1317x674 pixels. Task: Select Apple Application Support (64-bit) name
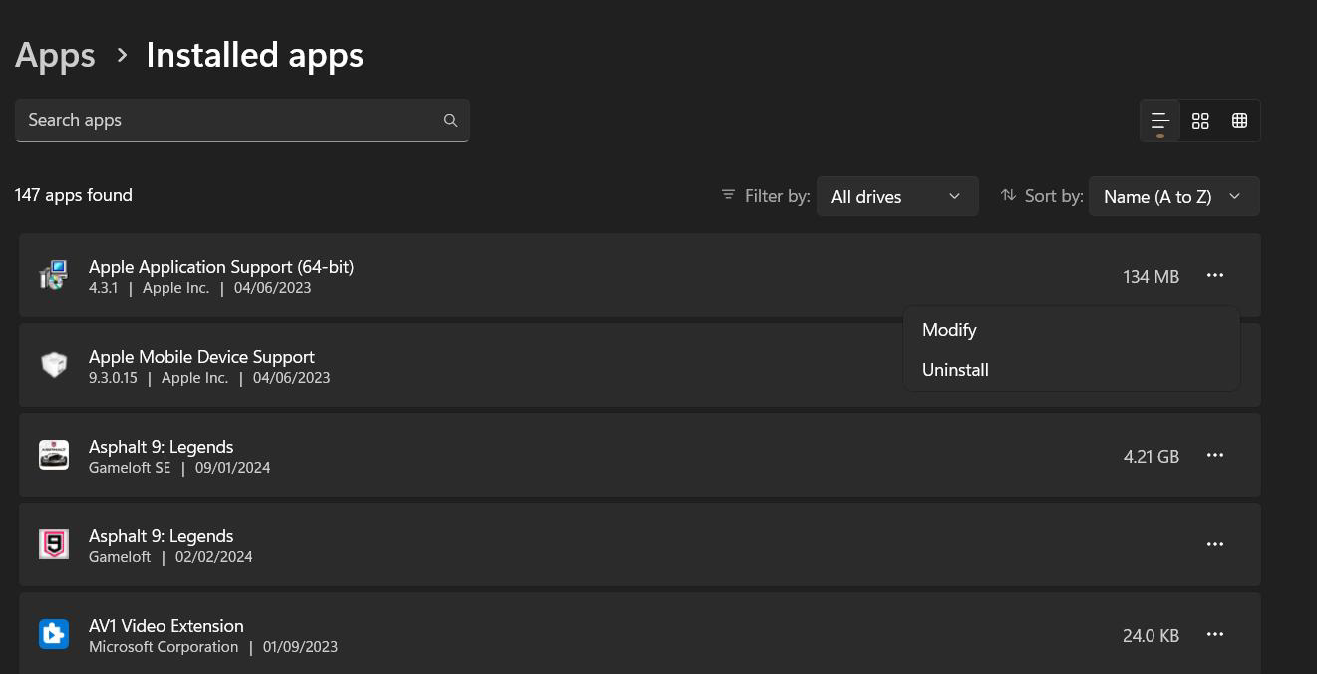[221, 267]
